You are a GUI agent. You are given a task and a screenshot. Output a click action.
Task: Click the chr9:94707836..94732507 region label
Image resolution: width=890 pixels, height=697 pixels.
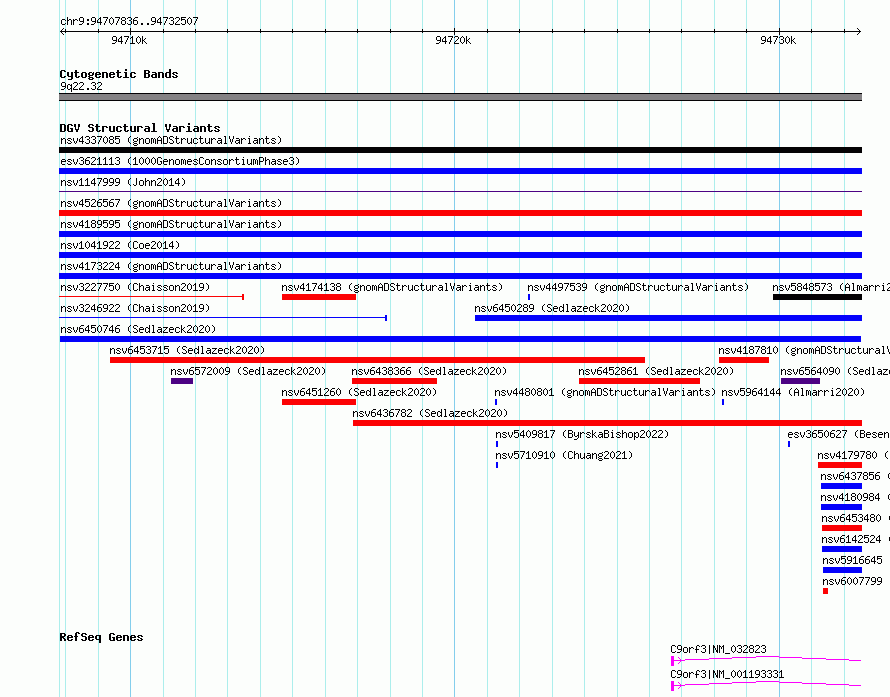[x=129, y=21]
